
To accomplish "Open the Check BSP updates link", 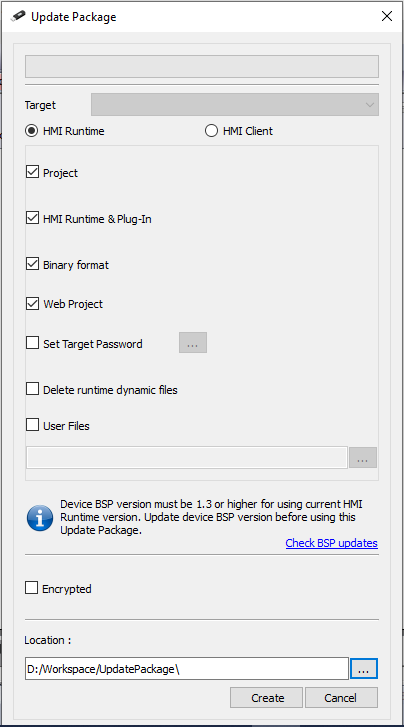I will pyautogui.click(x=332, y=543).
